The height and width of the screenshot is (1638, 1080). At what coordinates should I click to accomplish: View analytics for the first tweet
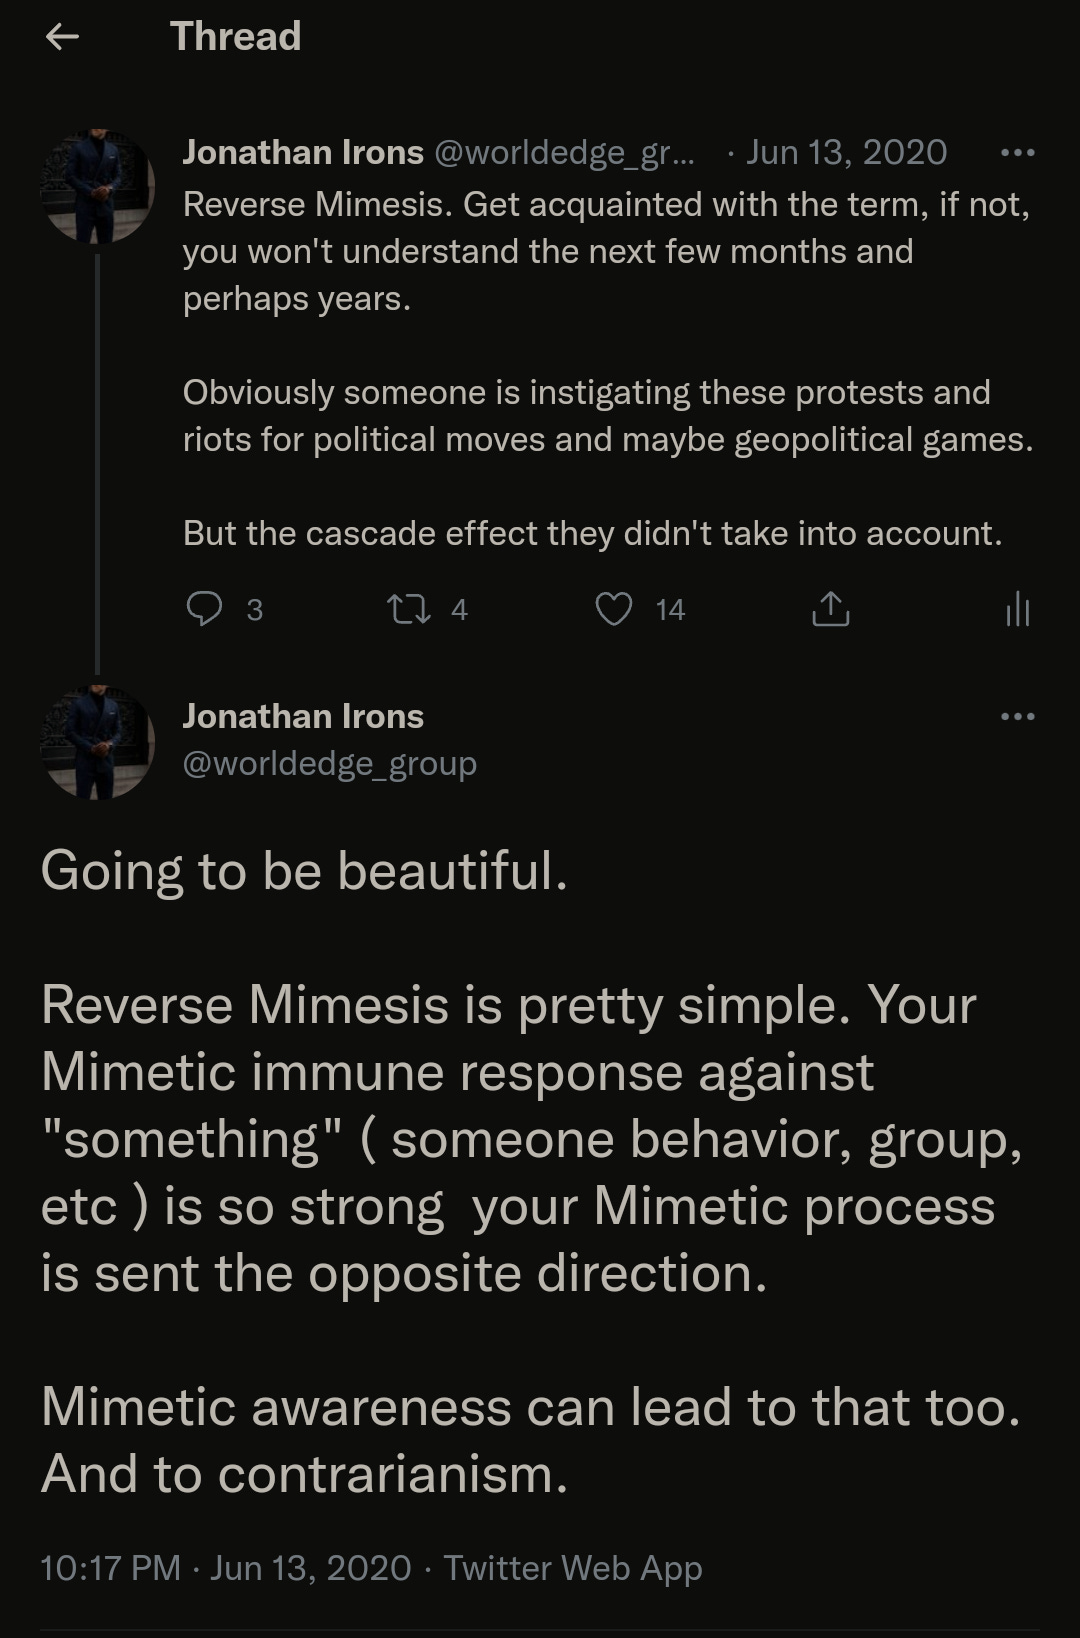click(x=1016, y=609)
